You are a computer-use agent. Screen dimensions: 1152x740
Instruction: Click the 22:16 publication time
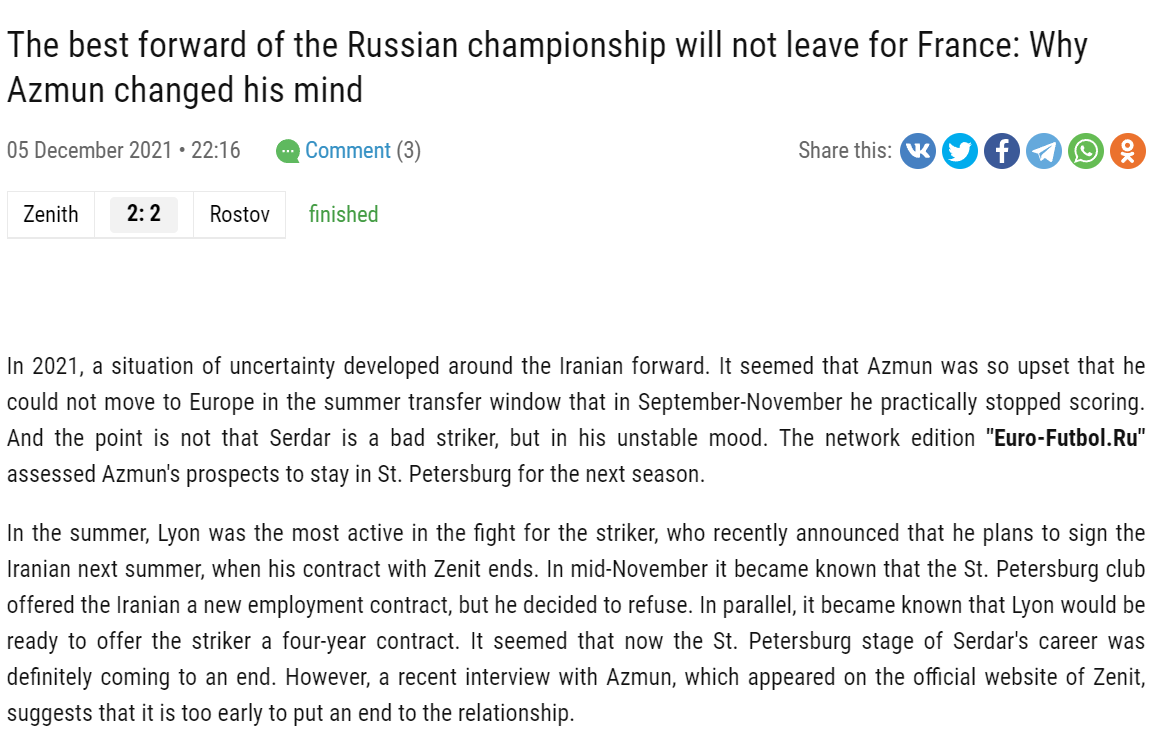click(216, 151)
